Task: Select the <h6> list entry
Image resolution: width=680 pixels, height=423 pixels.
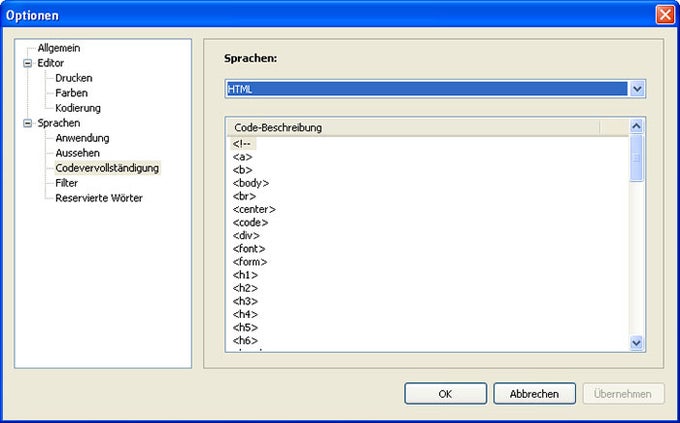Action: coord(245,341)
